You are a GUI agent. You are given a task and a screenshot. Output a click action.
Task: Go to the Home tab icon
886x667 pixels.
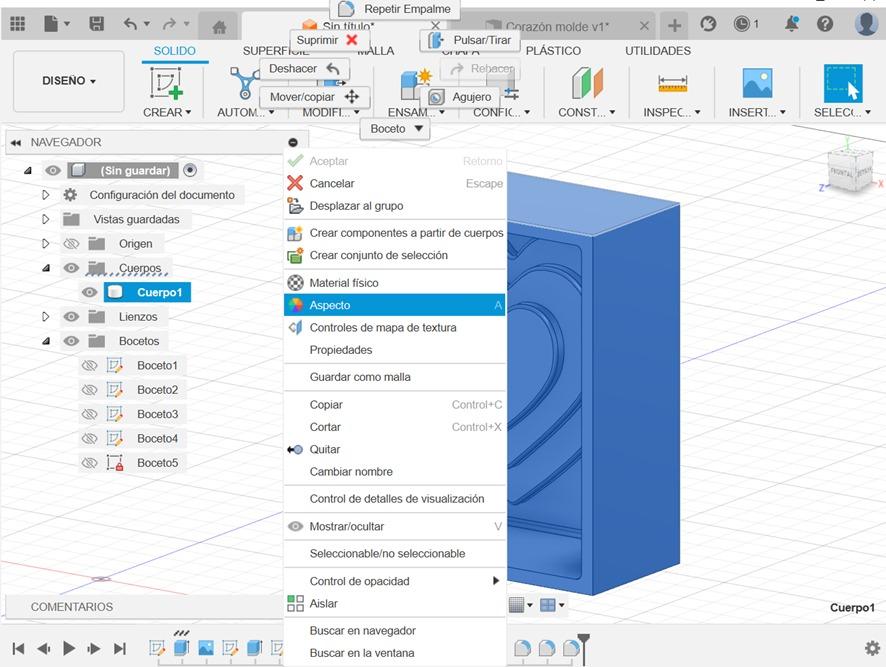[219, 27]
